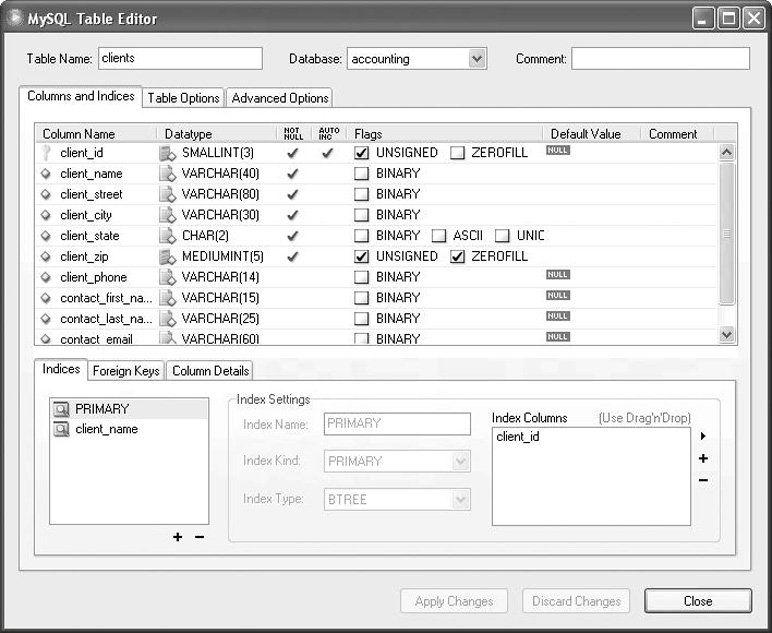Viewport: 772px width, 633px height.
Task: Uncheck UNSIGNED flag for client_id
Action: click(361, 153)
